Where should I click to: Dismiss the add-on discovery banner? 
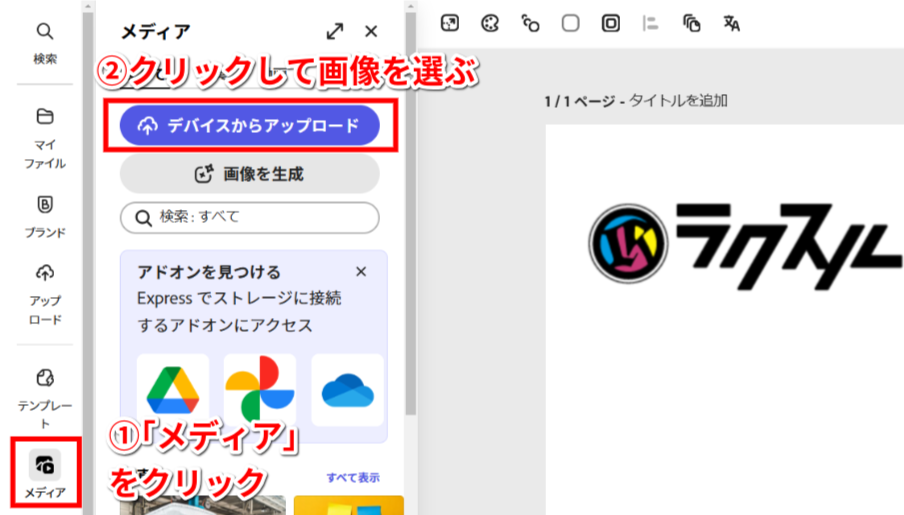361,272
